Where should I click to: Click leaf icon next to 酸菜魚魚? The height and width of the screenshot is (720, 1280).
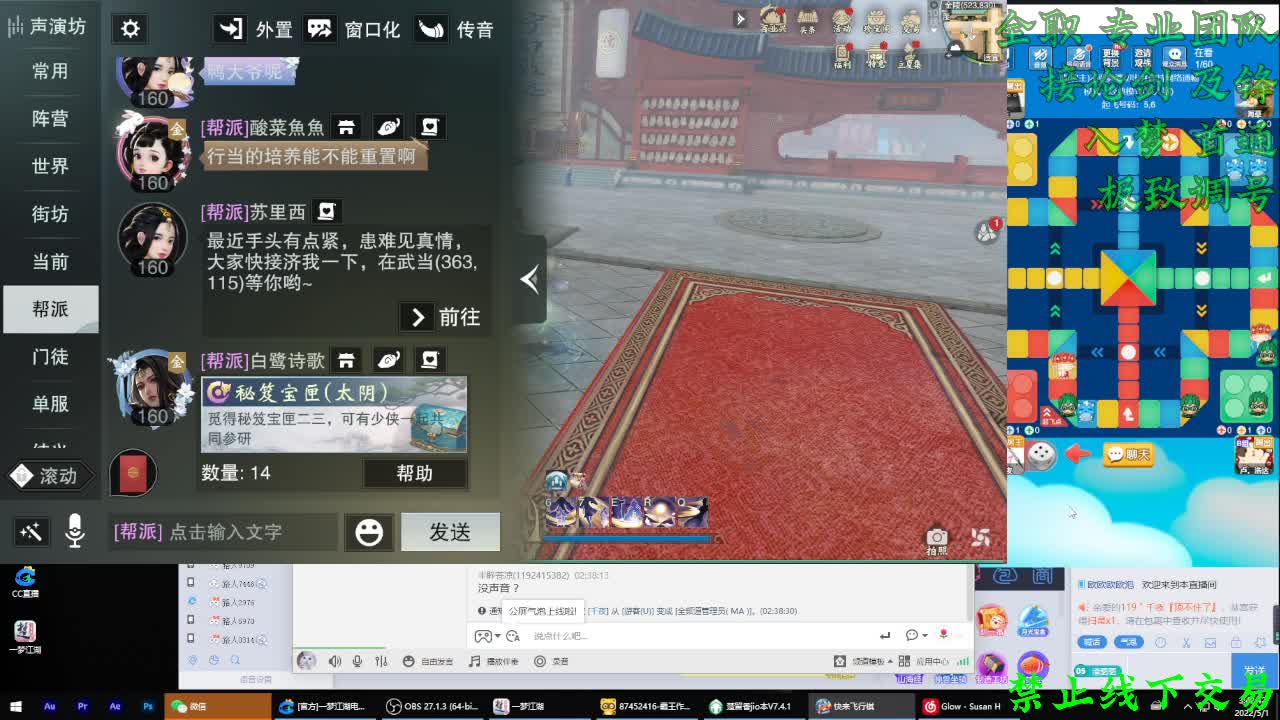[388, 127]
